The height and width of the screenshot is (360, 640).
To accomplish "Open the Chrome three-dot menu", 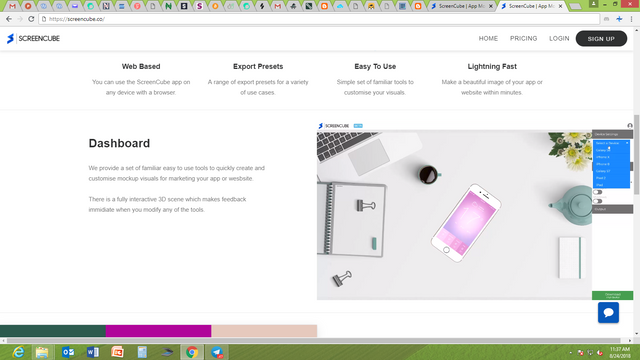I will point(631,19).
